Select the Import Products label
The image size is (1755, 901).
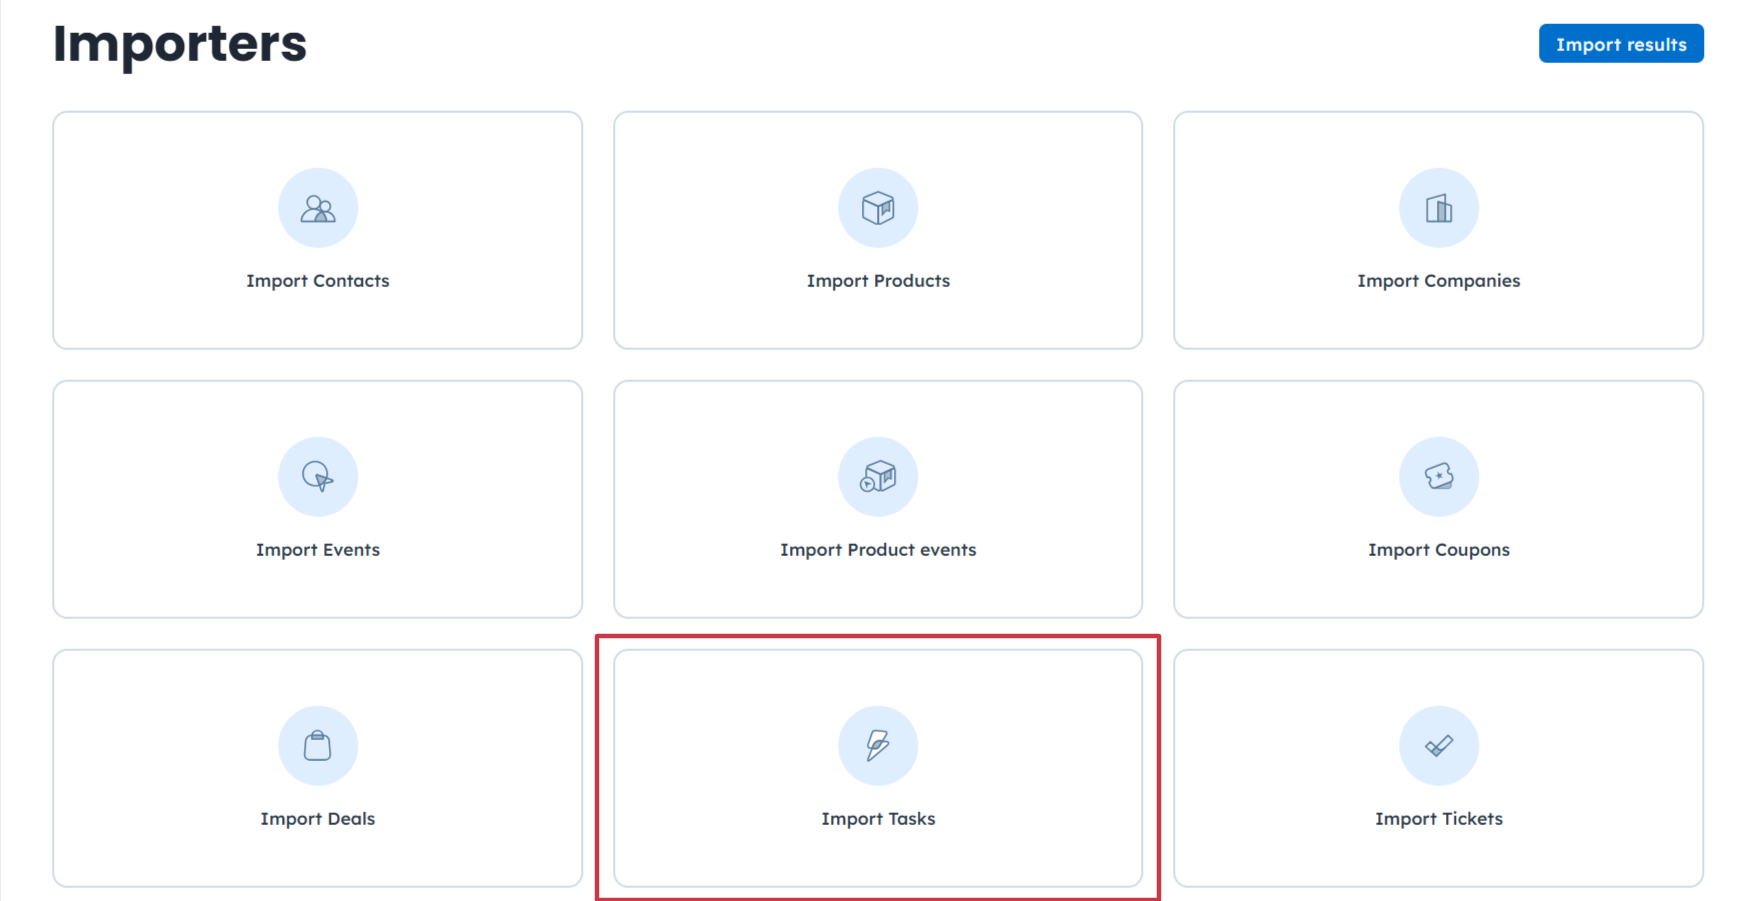(878, 281)
